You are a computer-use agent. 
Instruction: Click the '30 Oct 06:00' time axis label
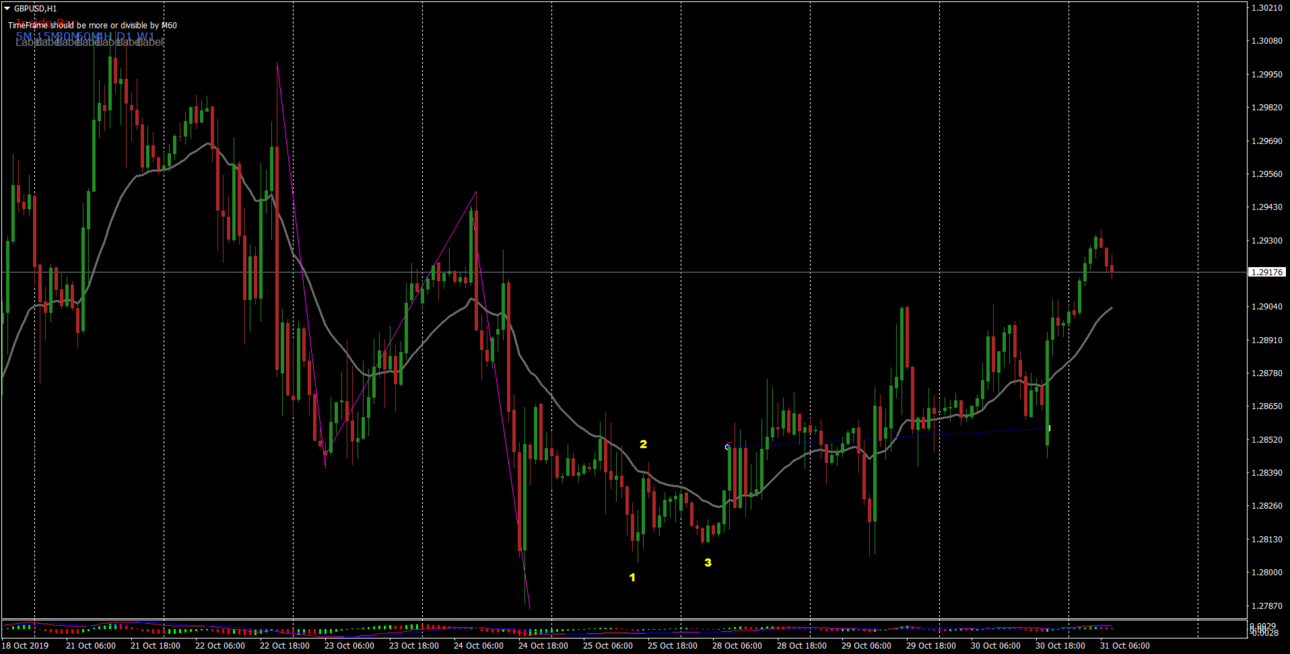[x=996, y=646]
